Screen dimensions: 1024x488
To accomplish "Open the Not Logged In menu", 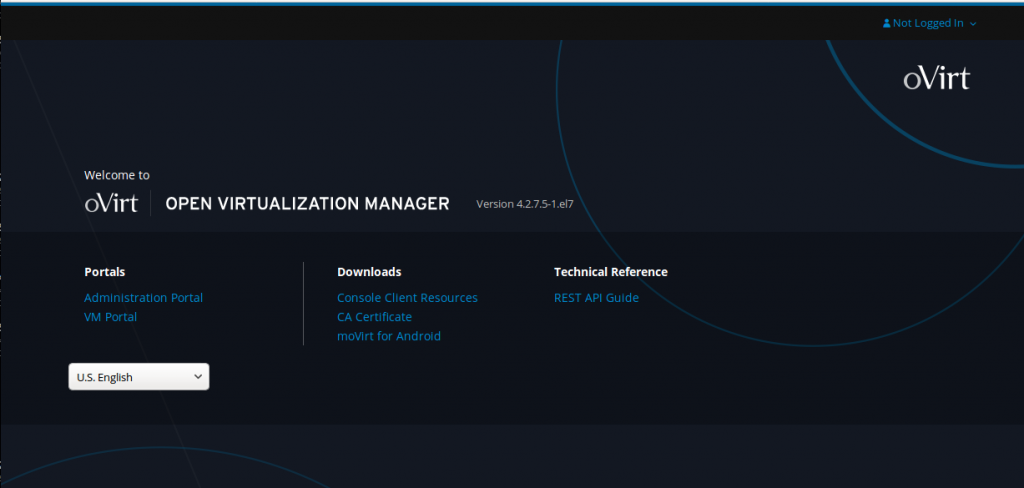I will [x=929, y=24].
